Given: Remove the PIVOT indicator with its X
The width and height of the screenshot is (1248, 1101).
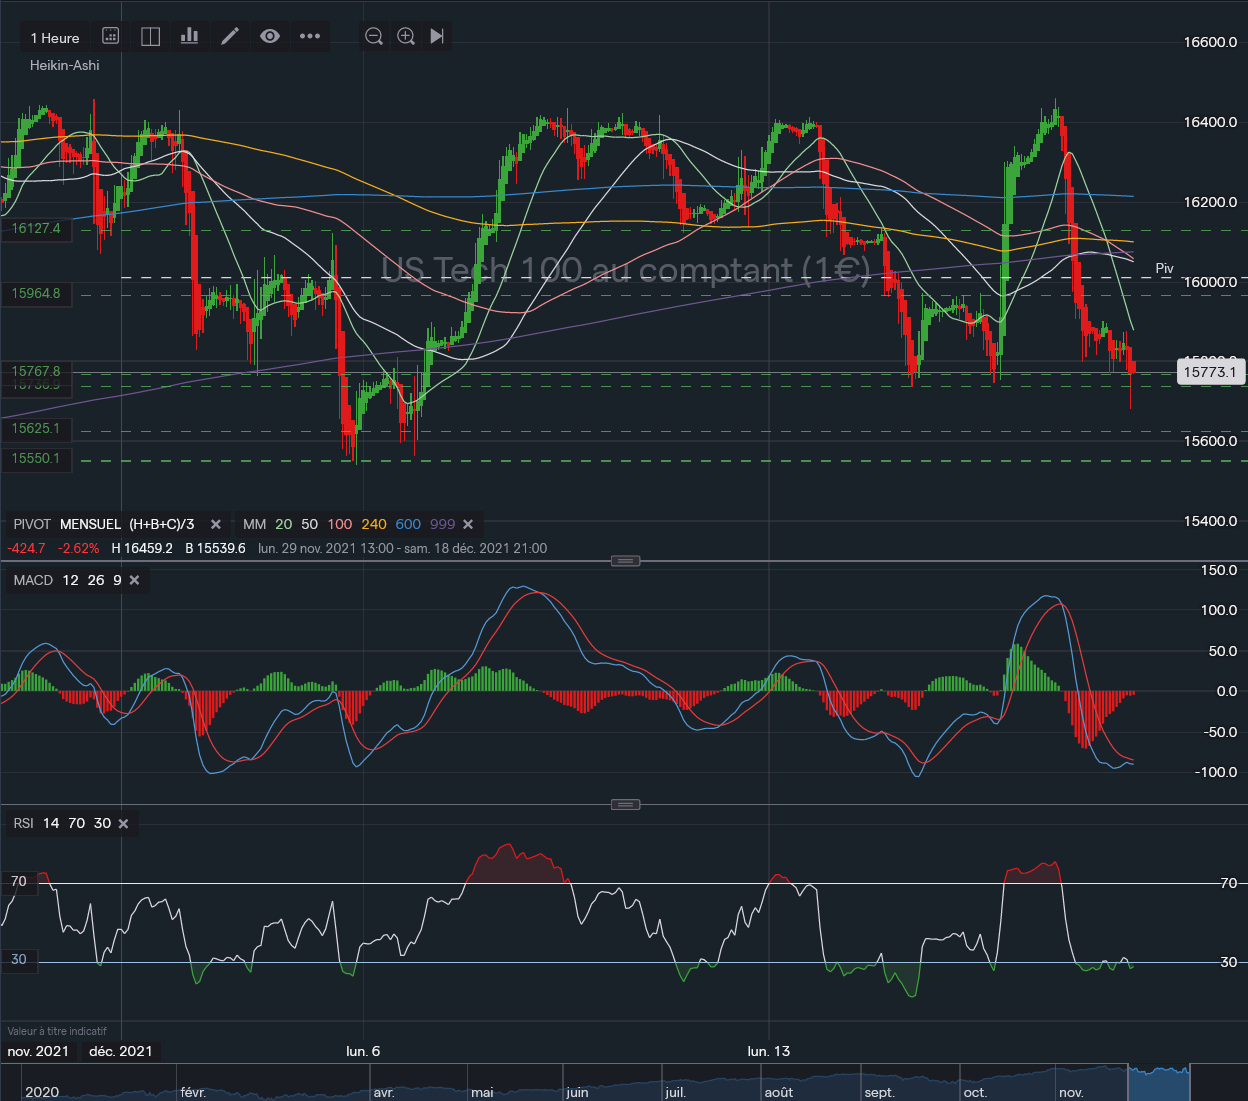Looking at the screenshot, I should tap(216, 524).
